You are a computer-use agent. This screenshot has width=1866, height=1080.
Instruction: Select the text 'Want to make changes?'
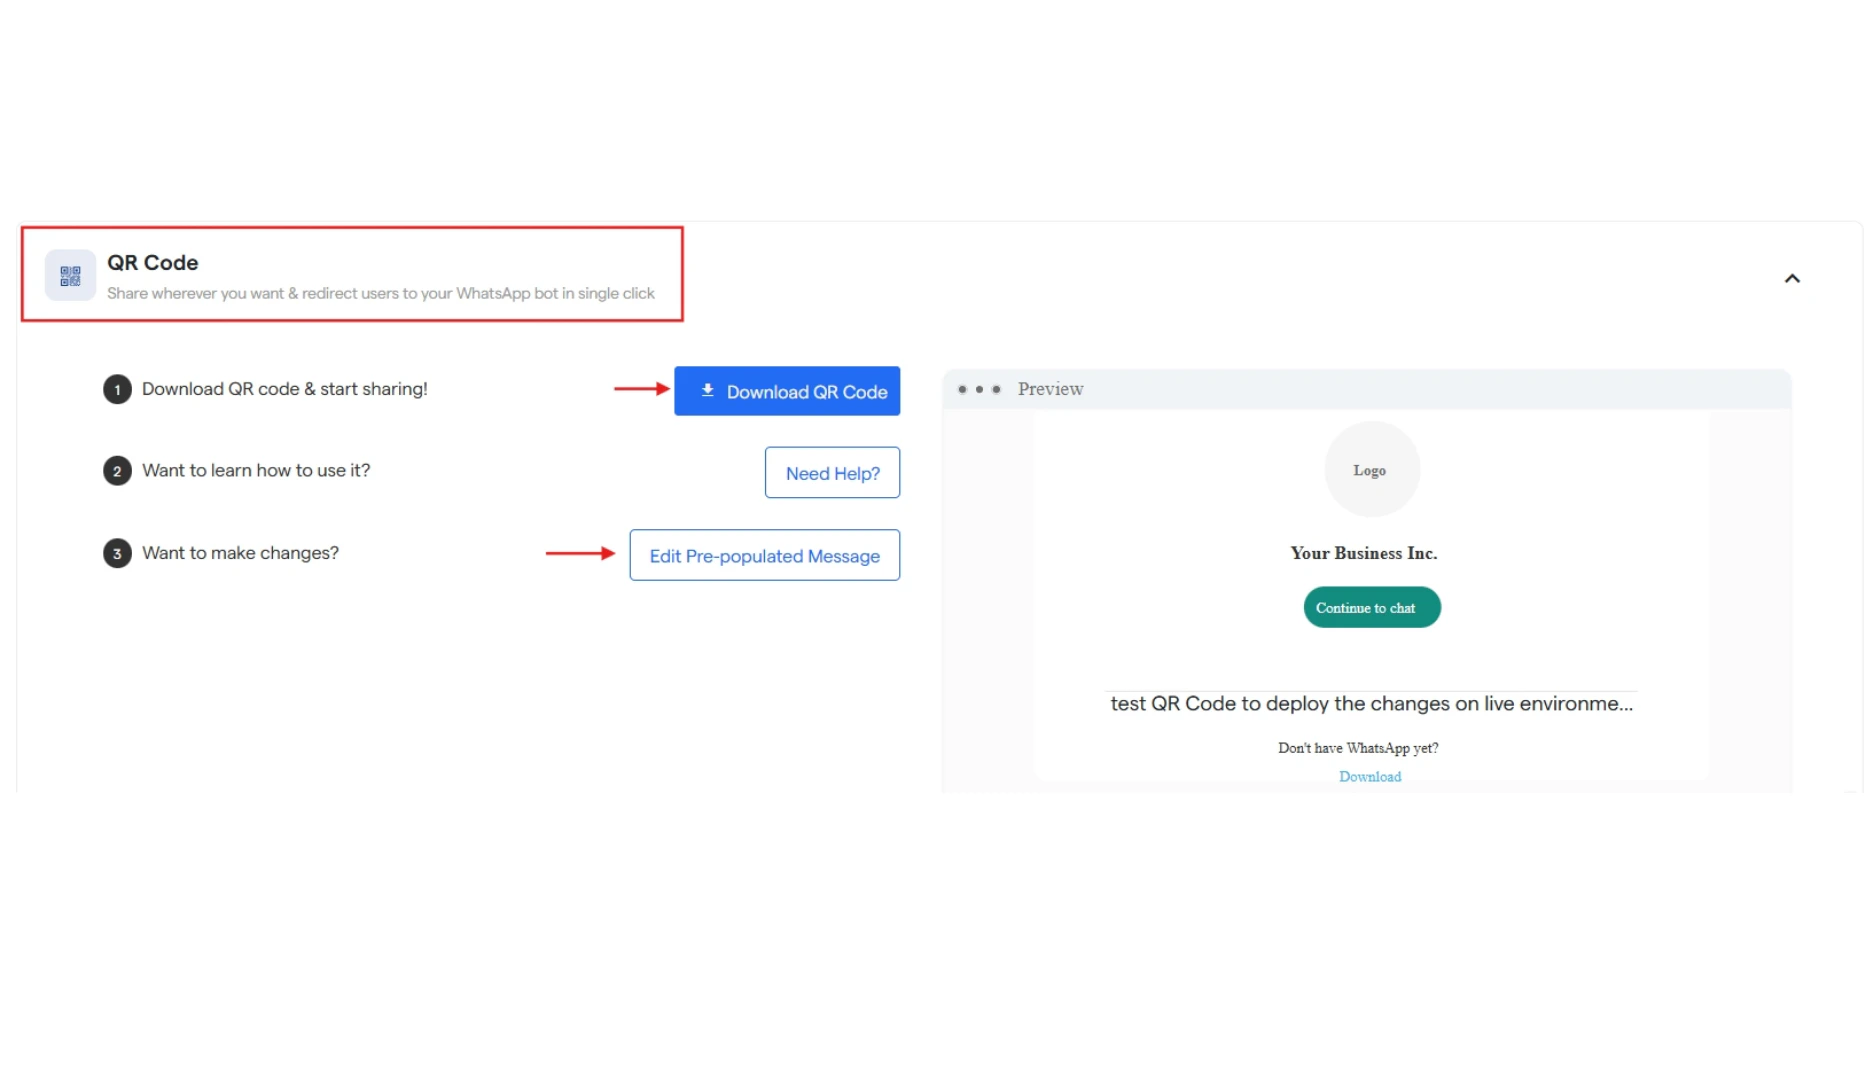(240, 553)
